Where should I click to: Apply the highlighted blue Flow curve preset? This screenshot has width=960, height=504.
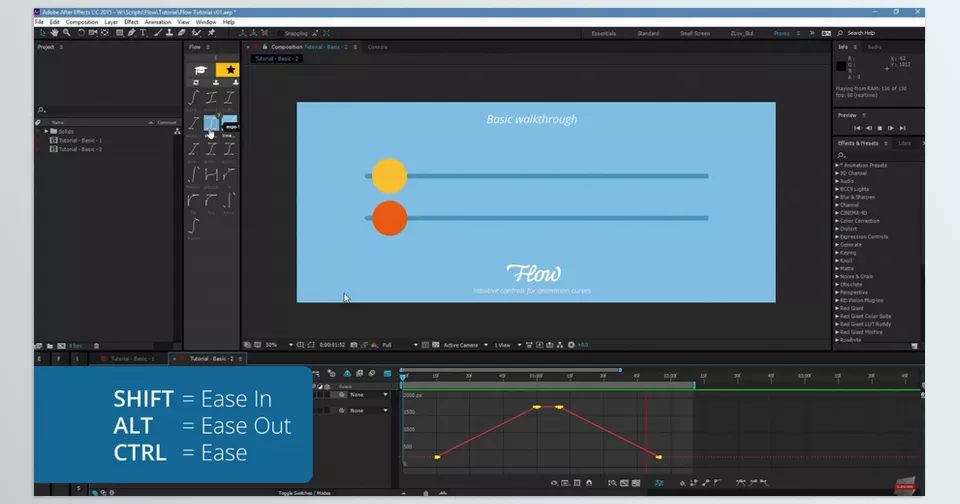pyautogui.click(x=211, y=122)
